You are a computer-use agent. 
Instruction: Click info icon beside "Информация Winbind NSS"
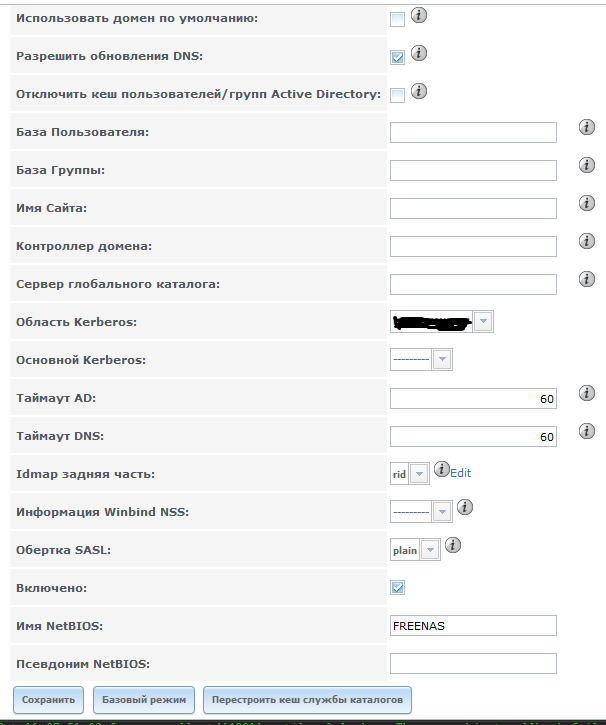pos(464,507)
